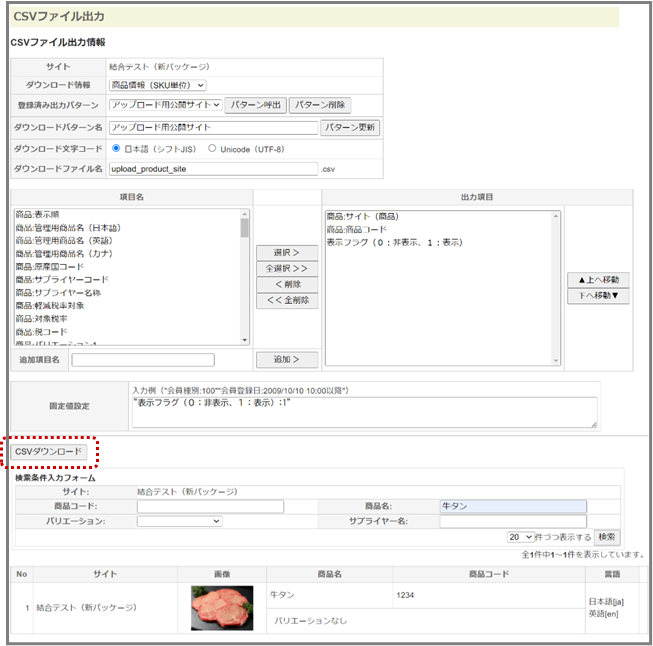Choose the Unicode (UTF-8) encoding option

pos(212,149)
